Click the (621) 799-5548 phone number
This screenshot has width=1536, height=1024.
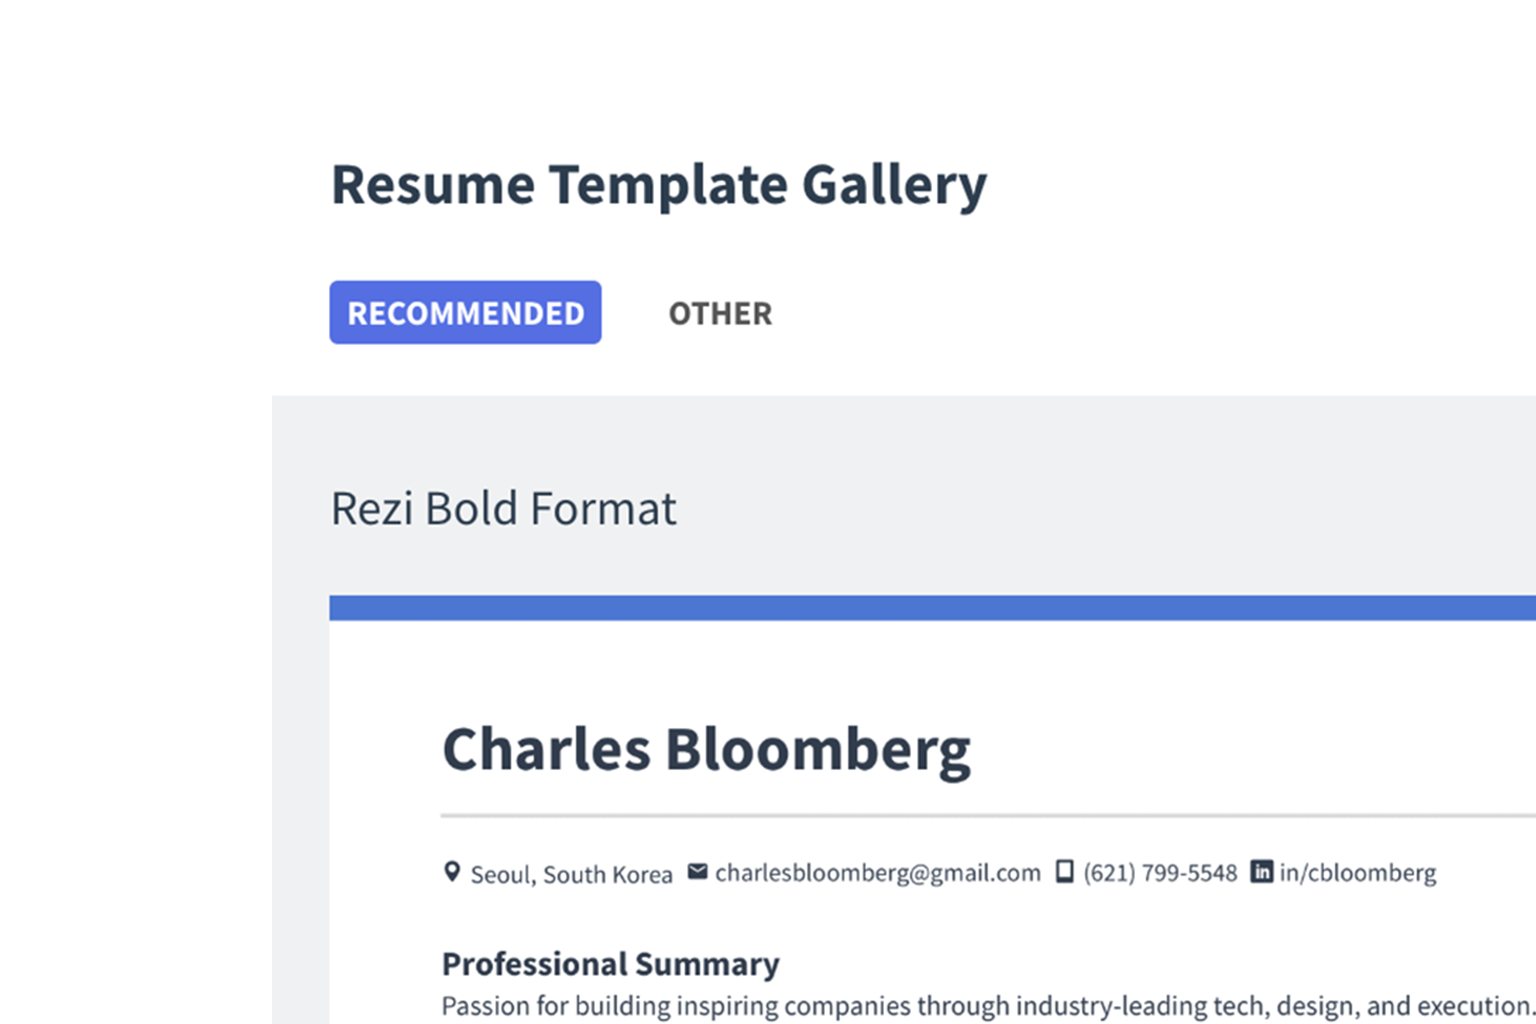(x=1160, y=873)
